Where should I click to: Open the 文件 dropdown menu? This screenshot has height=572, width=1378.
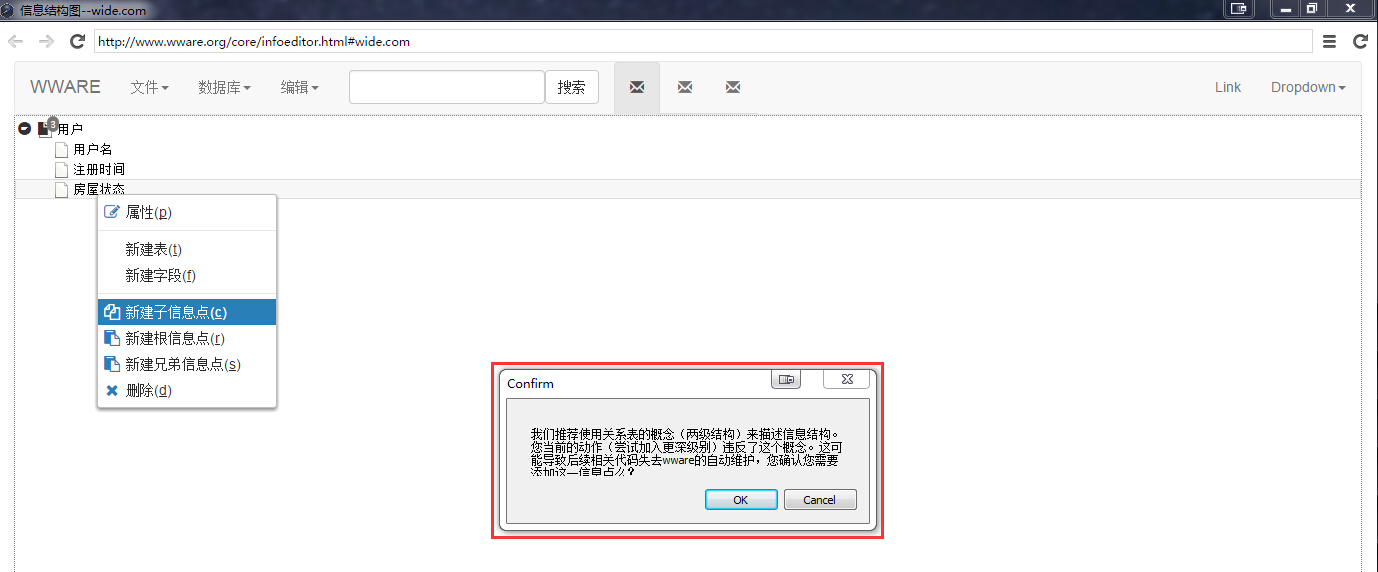tap(149, 88)
